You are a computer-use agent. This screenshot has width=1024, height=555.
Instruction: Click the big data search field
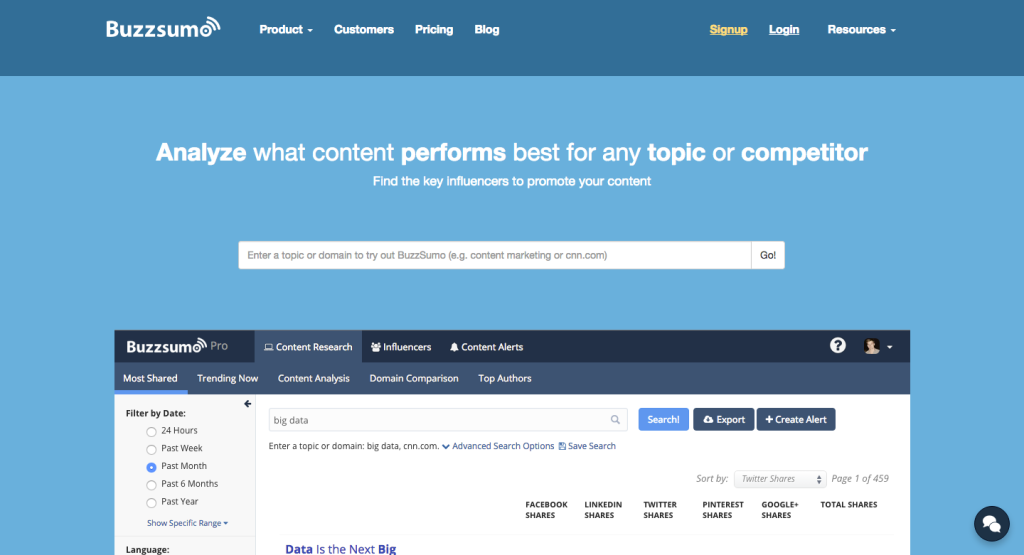pos(448,420)
